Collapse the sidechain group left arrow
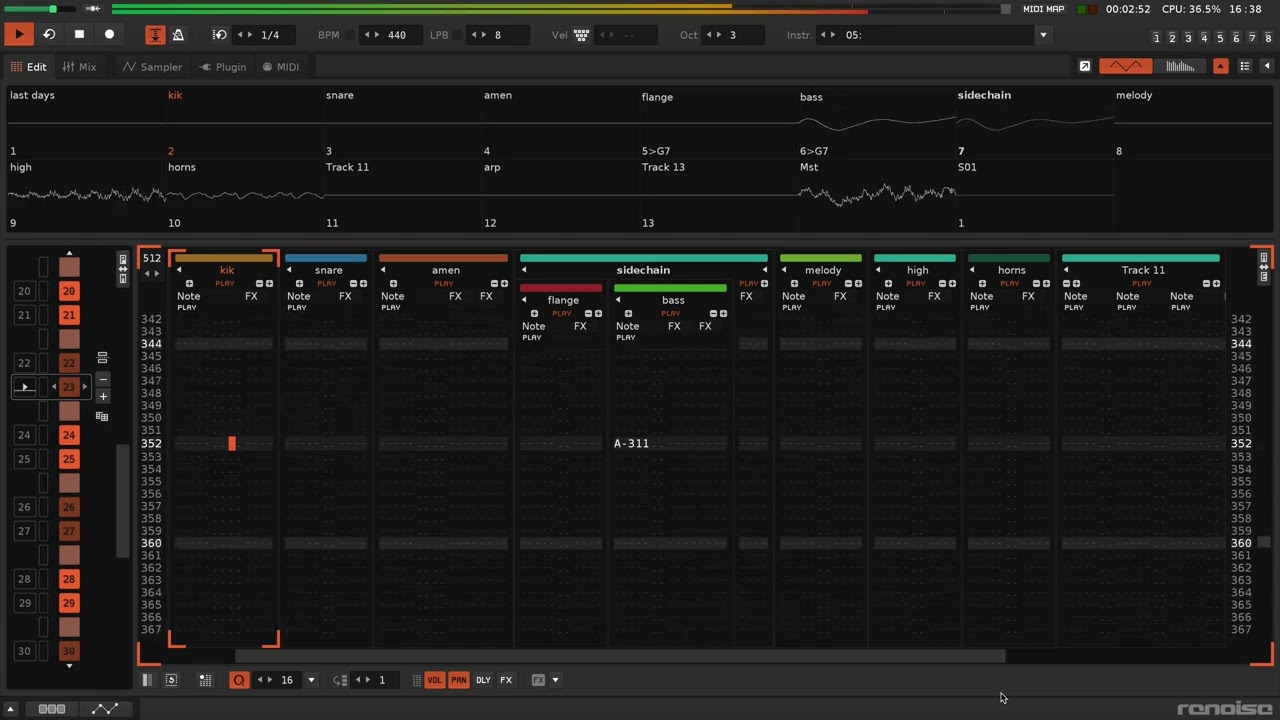This screenshot has height=720, width=1280. [x=524, y=270]
